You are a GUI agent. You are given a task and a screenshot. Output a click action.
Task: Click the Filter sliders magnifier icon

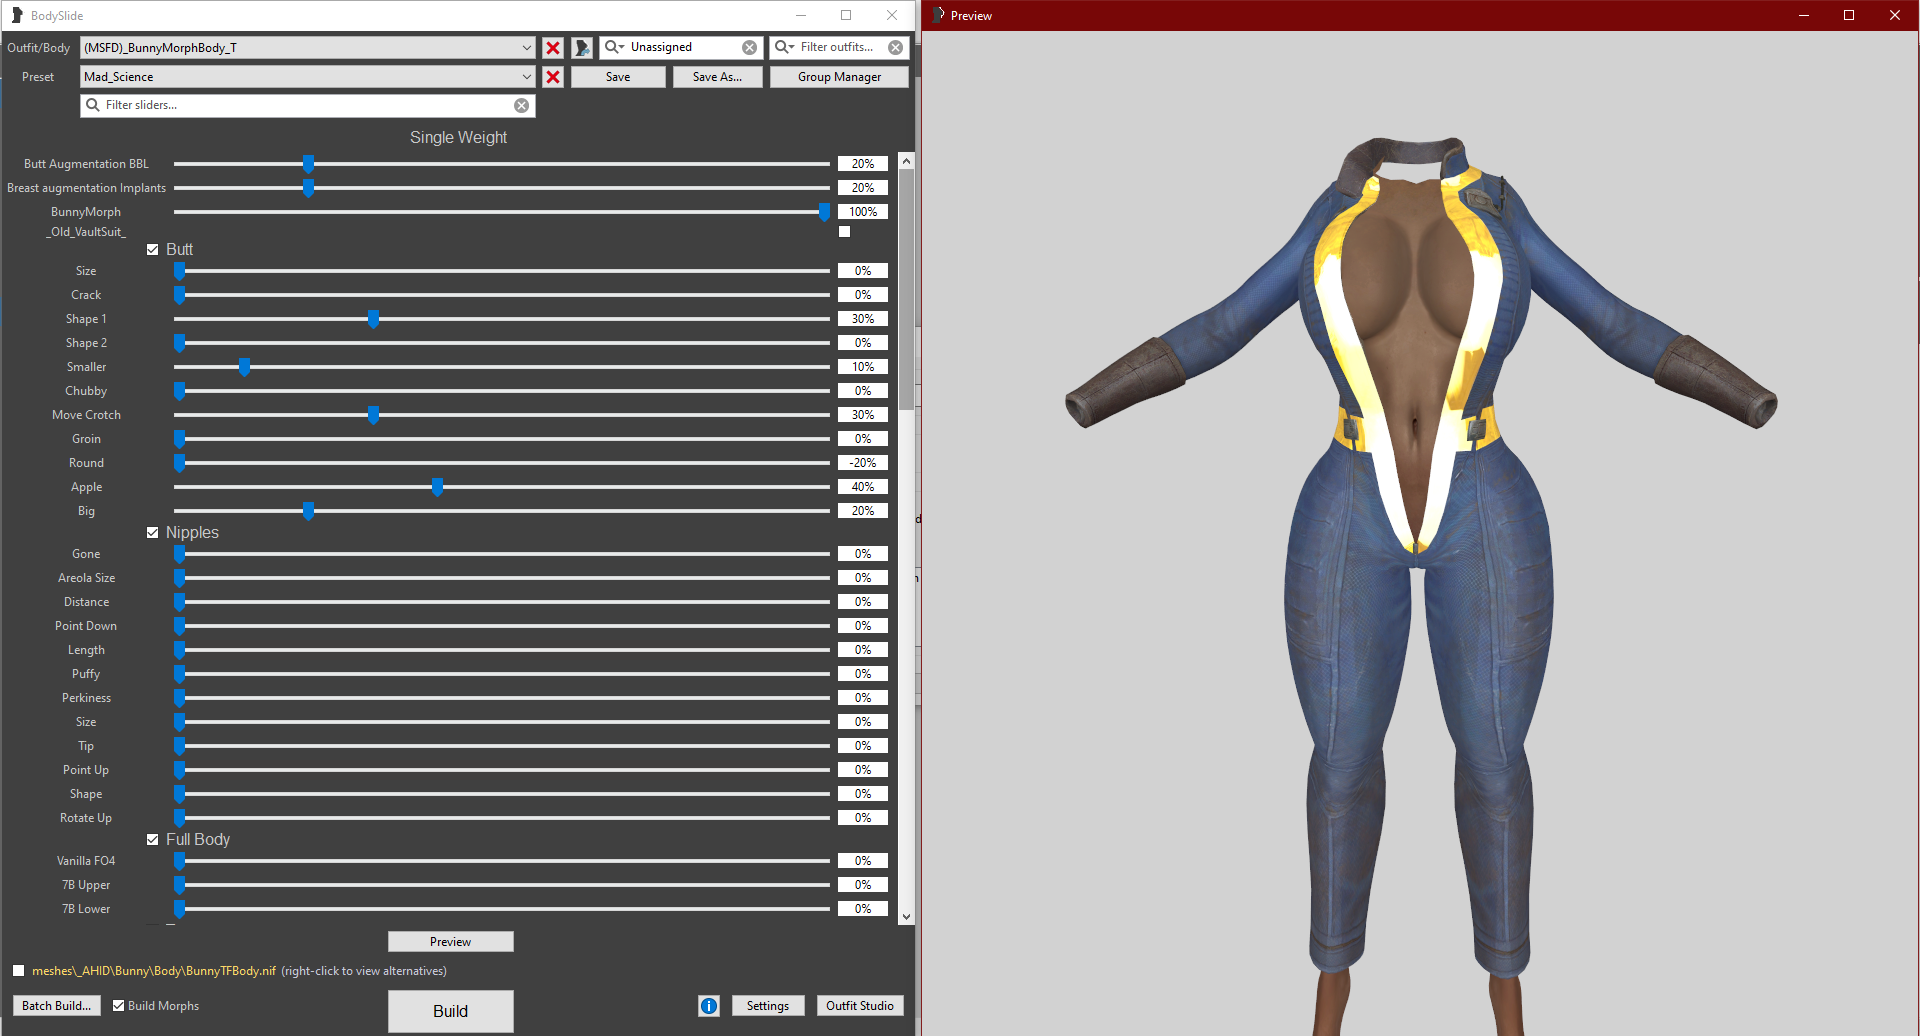[93, 105]
